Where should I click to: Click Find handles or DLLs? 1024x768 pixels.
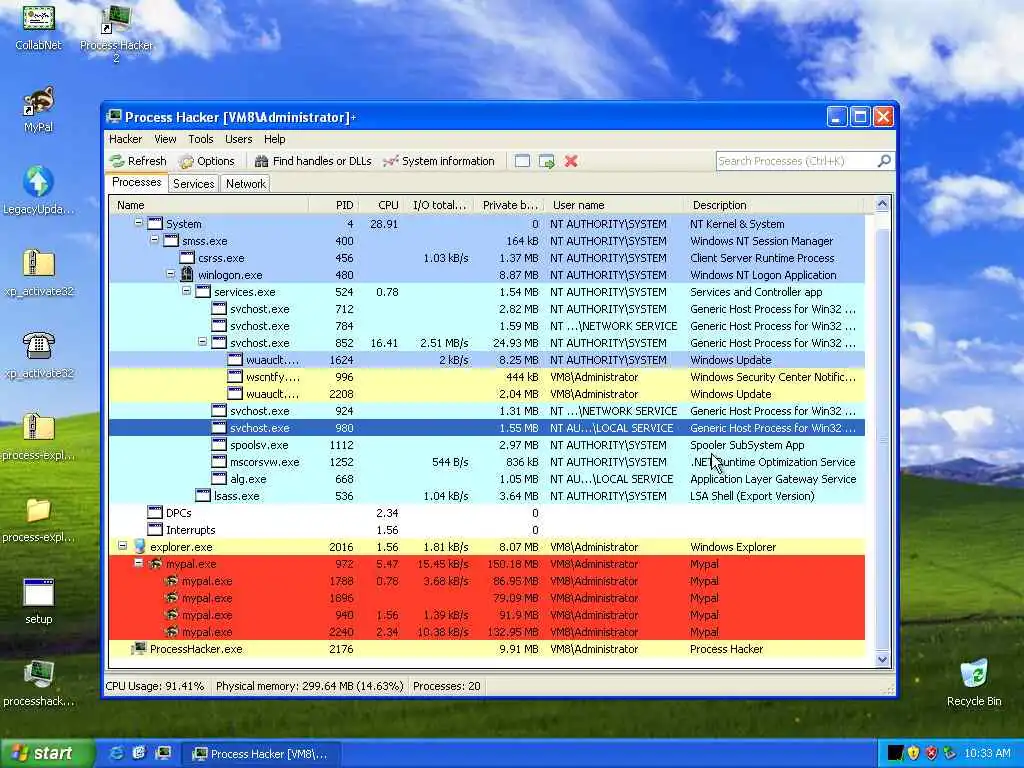pyautogui.click(x=313, y=161)
